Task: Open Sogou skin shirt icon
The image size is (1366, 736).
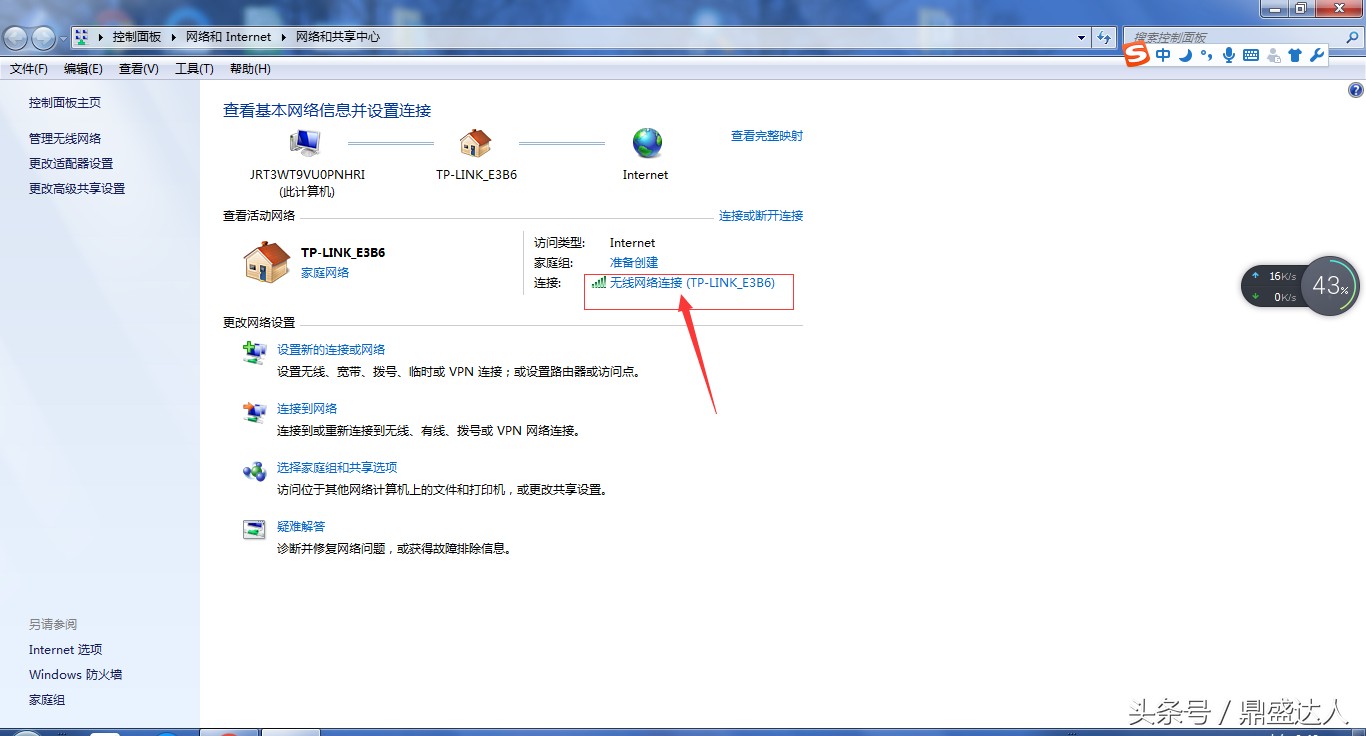Action: coord(1295,56)
